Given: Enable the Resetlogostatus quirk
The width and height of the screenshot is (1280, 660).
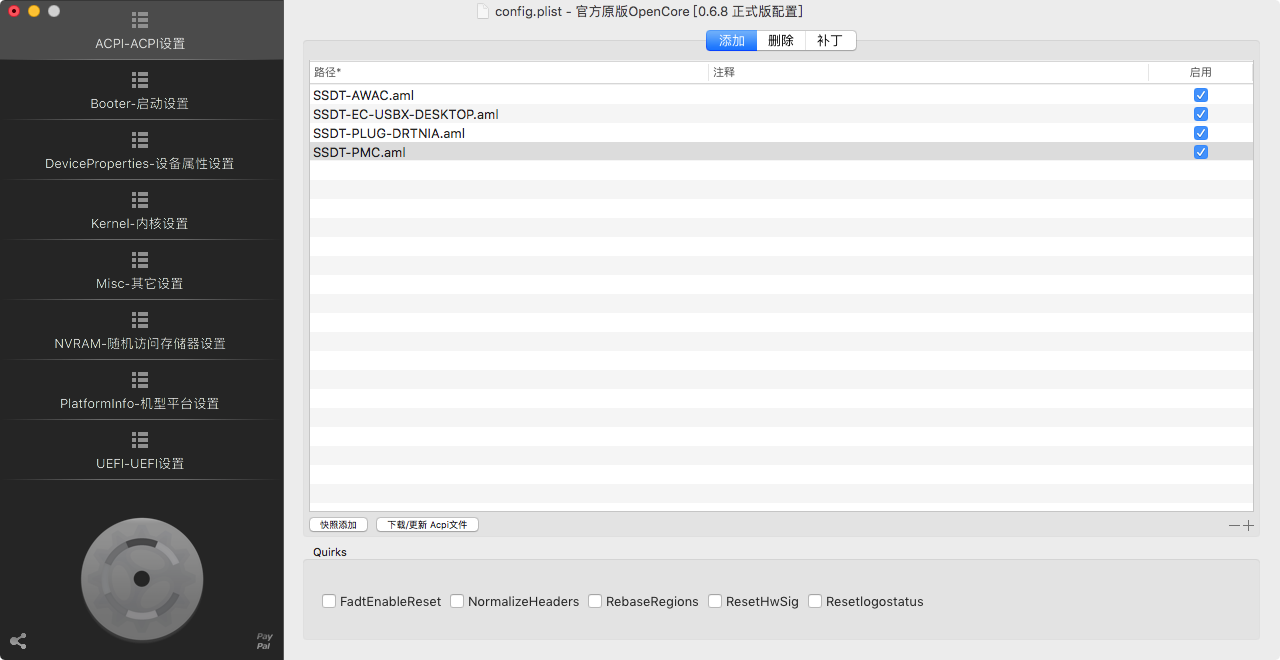Looking at the screenshot, I should (815, 601).
